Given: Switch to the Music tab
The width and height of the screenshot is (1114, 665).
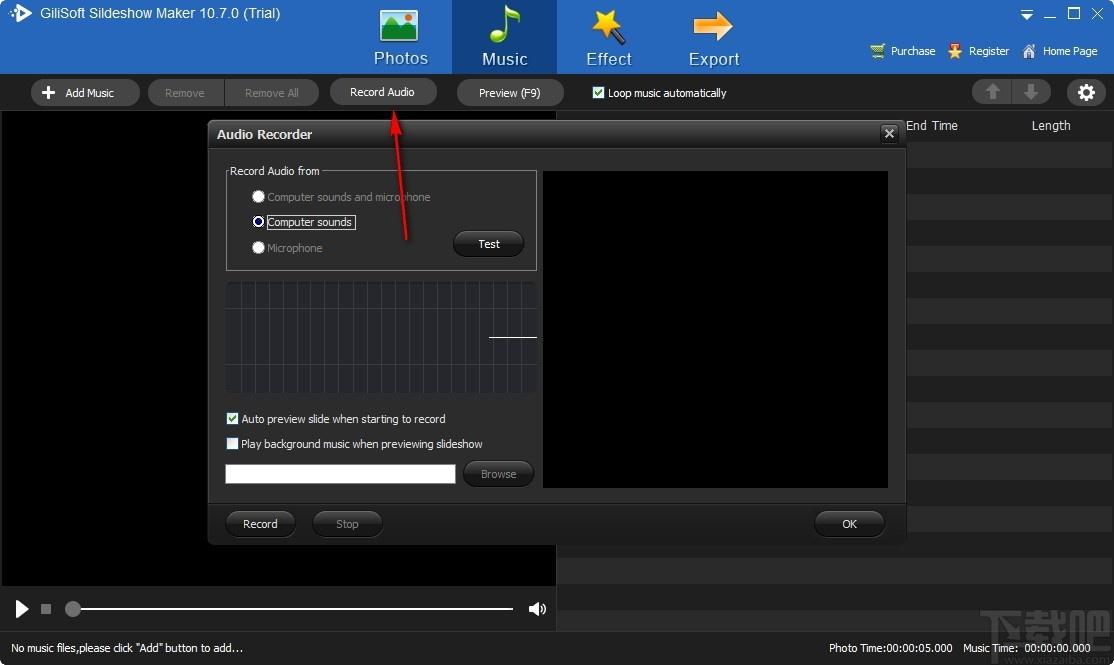Looking at the screenshot, I should (x=504, y=37).
